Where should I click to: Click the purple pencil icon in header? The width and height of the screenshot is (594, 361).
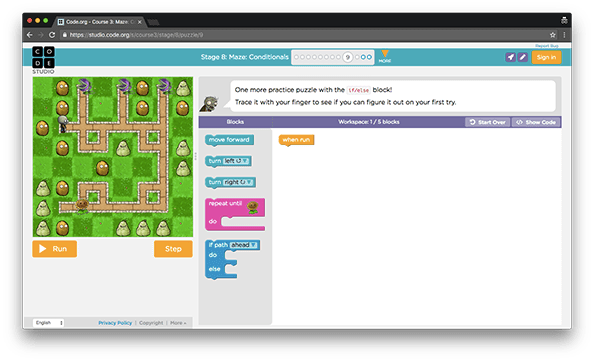pos(522,57)
